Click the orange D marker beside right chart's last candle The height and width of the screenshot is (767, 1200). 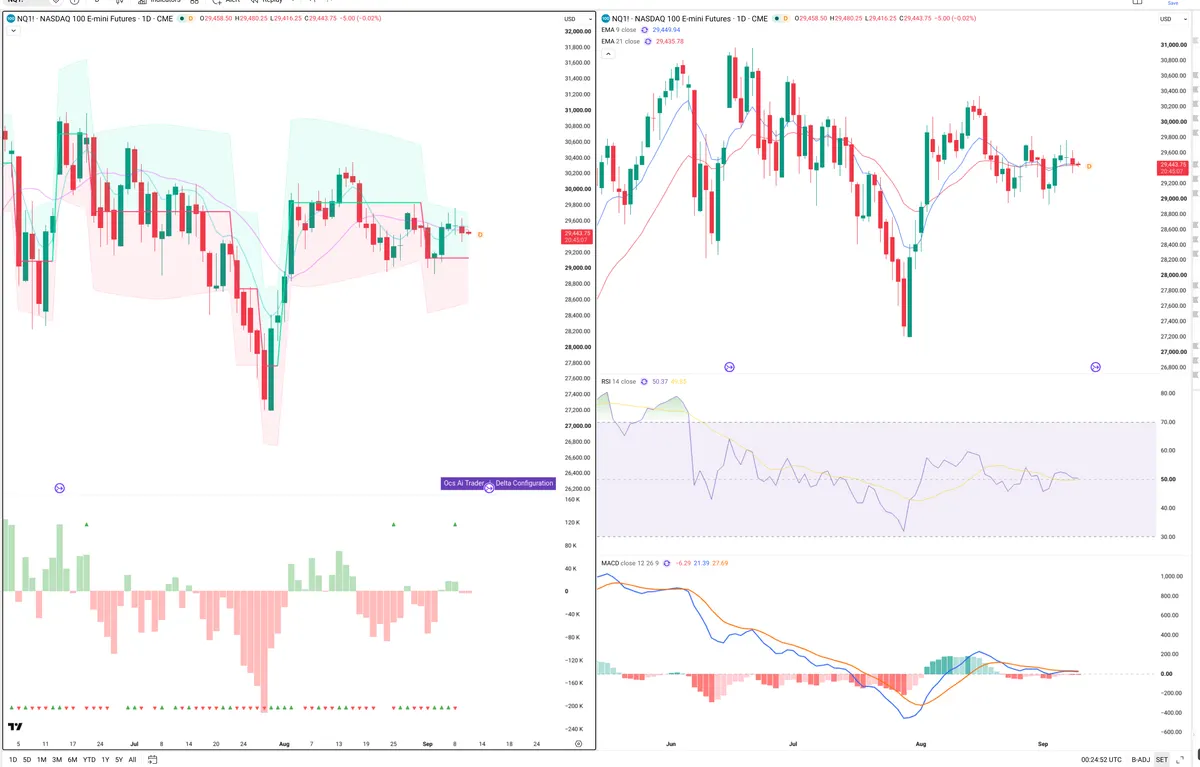[1088, 166]
